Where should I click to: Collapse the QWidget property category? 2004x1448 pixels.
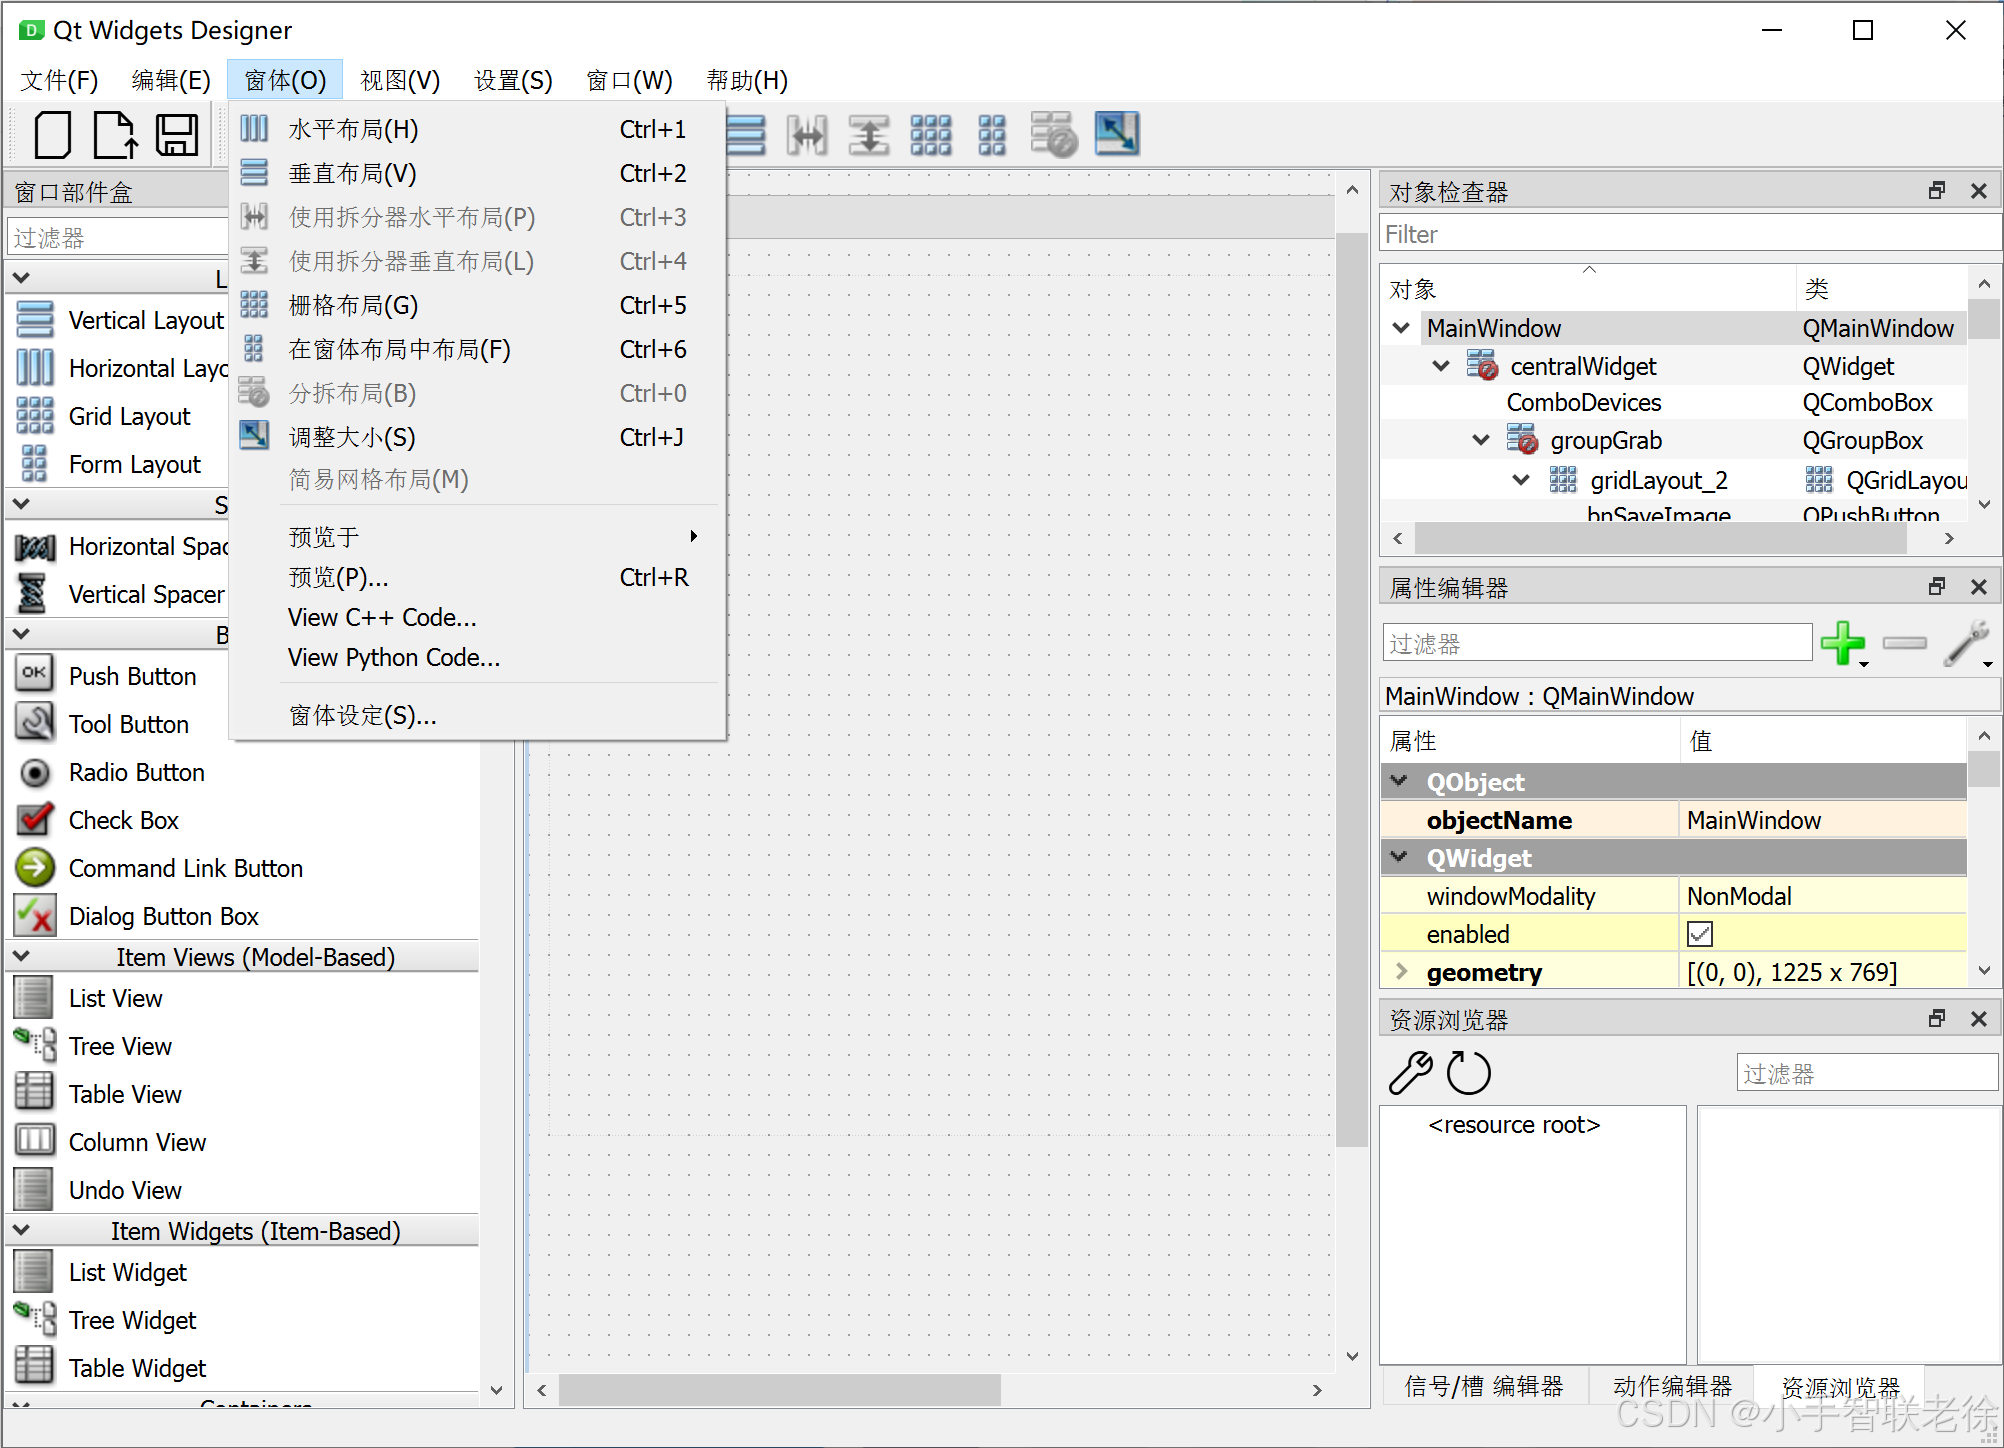[x=1398, y=857]
